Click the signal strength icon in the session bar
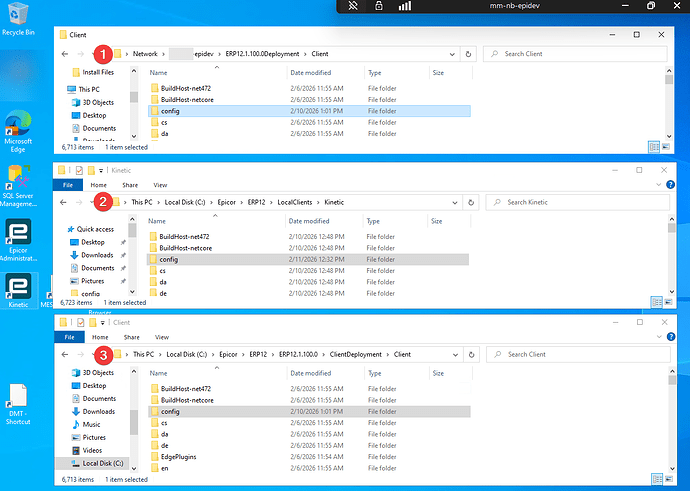The image size is (690, 491). pyautogui.click(x=404, y=6)
